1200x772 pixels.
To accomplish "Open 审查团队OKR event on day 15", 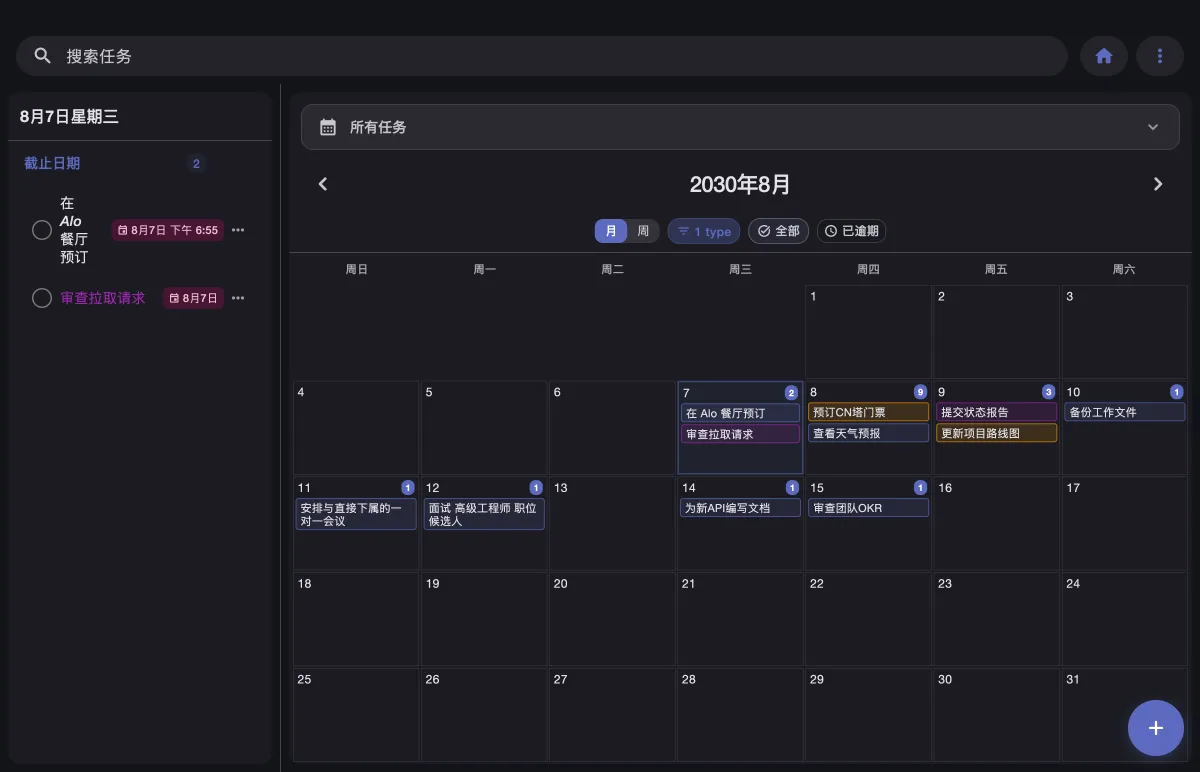I will tap(868, 508).
